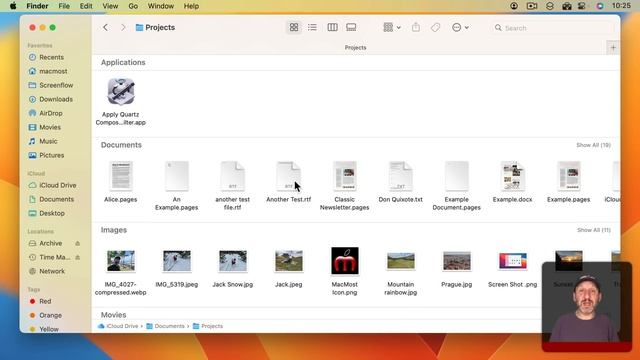Click Documents in the path bar
640x360 pixels.
click(x=165, y=326)
